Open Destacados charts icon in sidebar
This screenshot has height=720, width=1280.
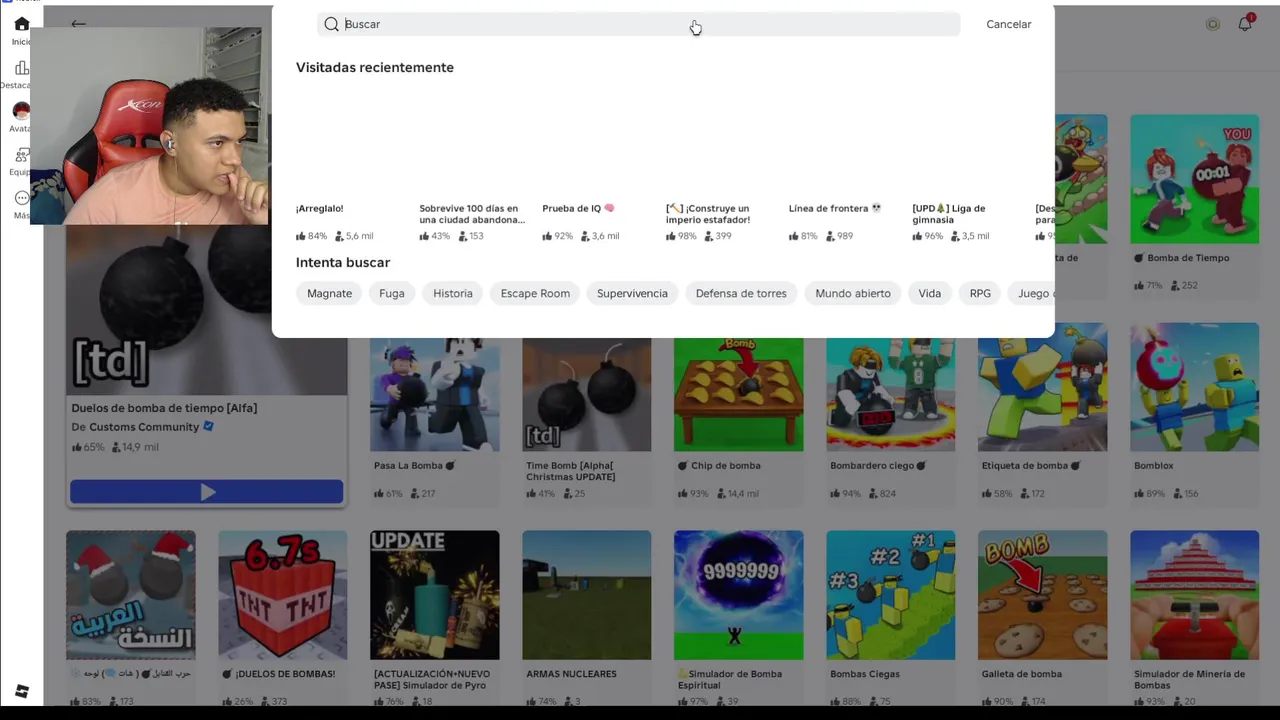pyautogui.click(x=21, y=69)
